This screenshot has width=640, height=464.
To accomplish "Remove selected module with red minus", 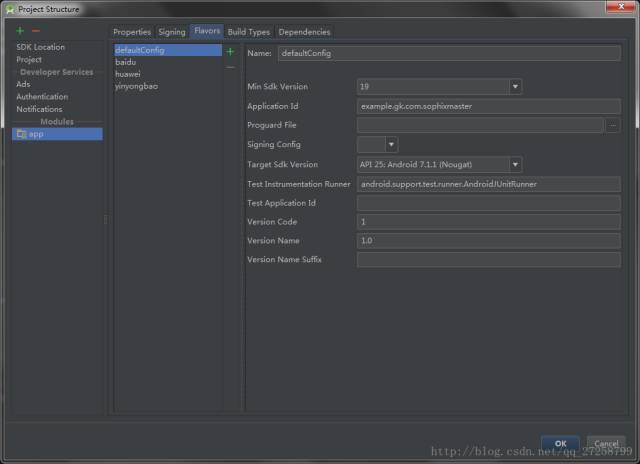I will coord(36,31).
